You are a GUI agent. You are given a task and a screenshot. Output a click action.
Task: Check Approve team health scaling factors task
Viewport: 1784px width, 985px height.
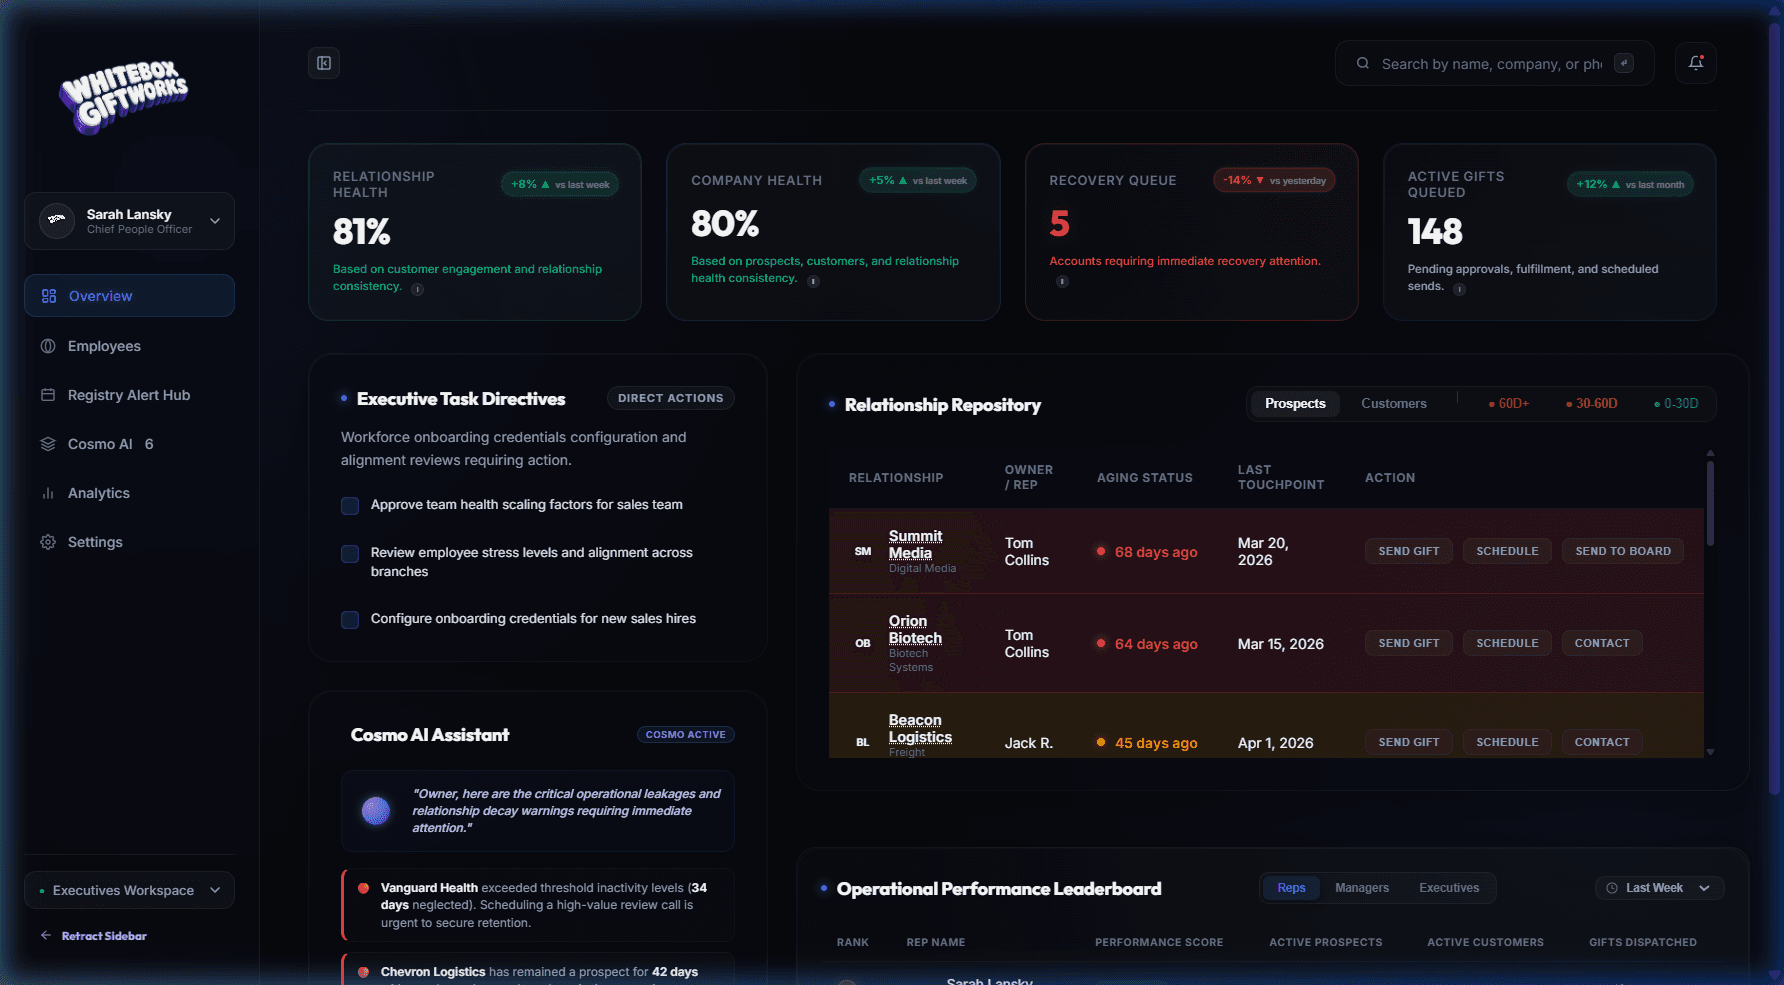pos(350,506)
